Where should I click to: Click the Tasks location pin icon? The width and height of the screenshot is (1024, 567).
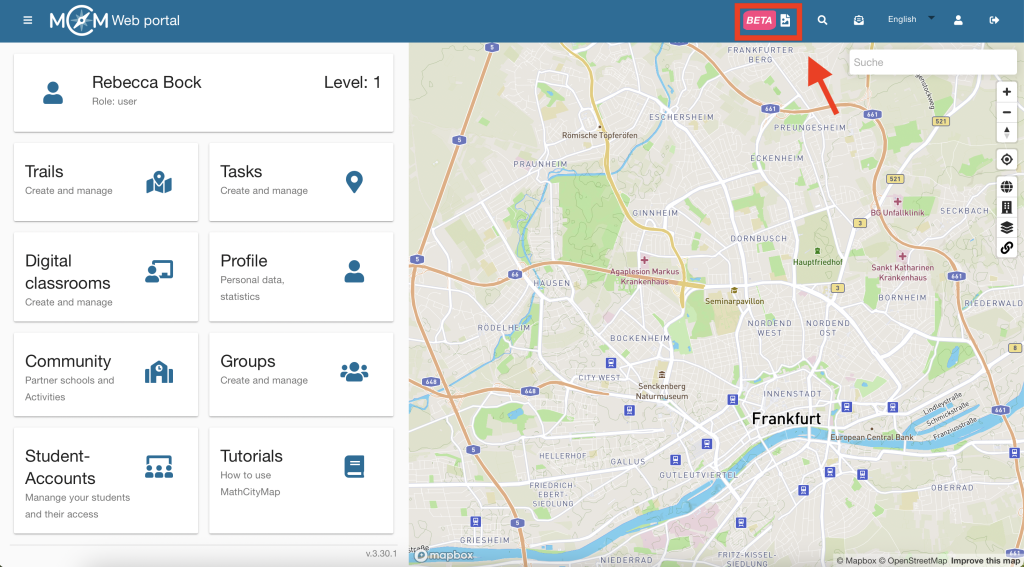coord(354,182)
